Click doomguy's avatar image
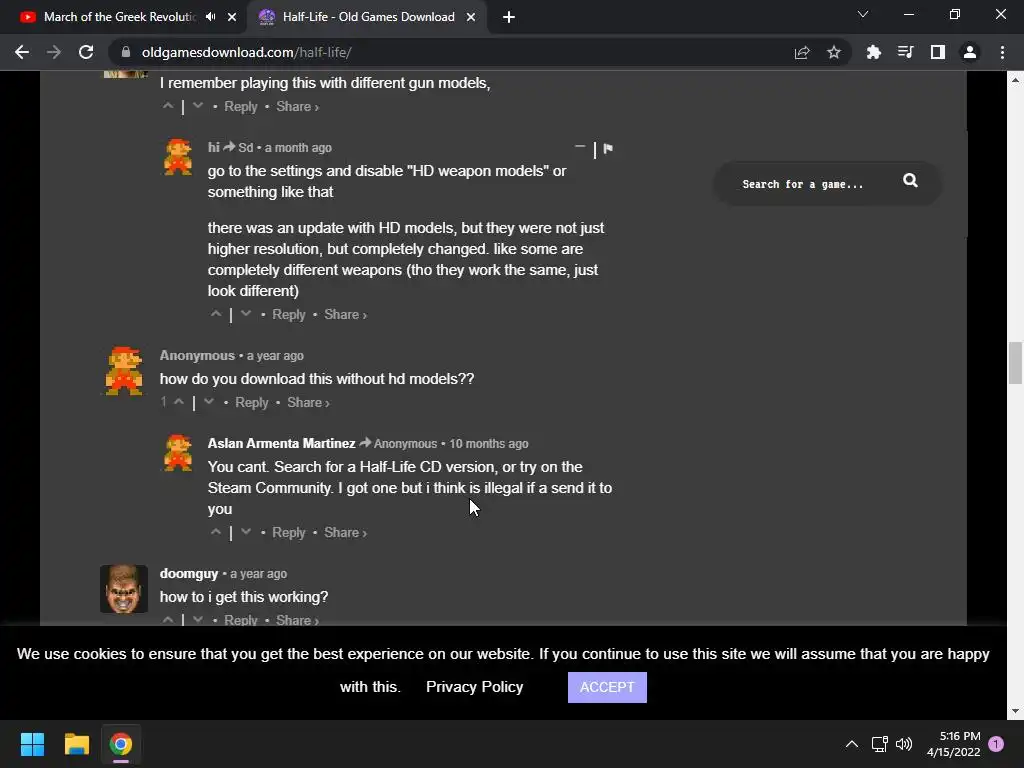 (124, 589)
